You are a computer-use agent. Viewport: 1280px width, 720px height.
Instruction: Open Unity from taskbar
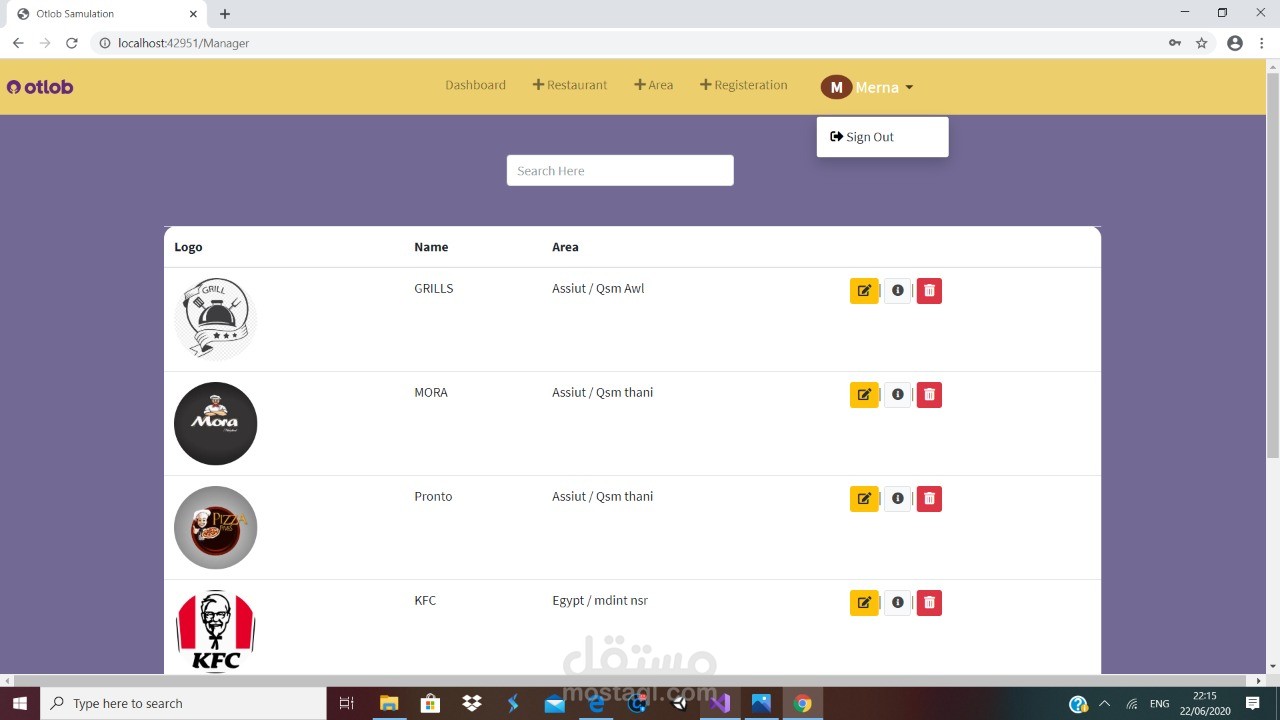tap(679, 703)
